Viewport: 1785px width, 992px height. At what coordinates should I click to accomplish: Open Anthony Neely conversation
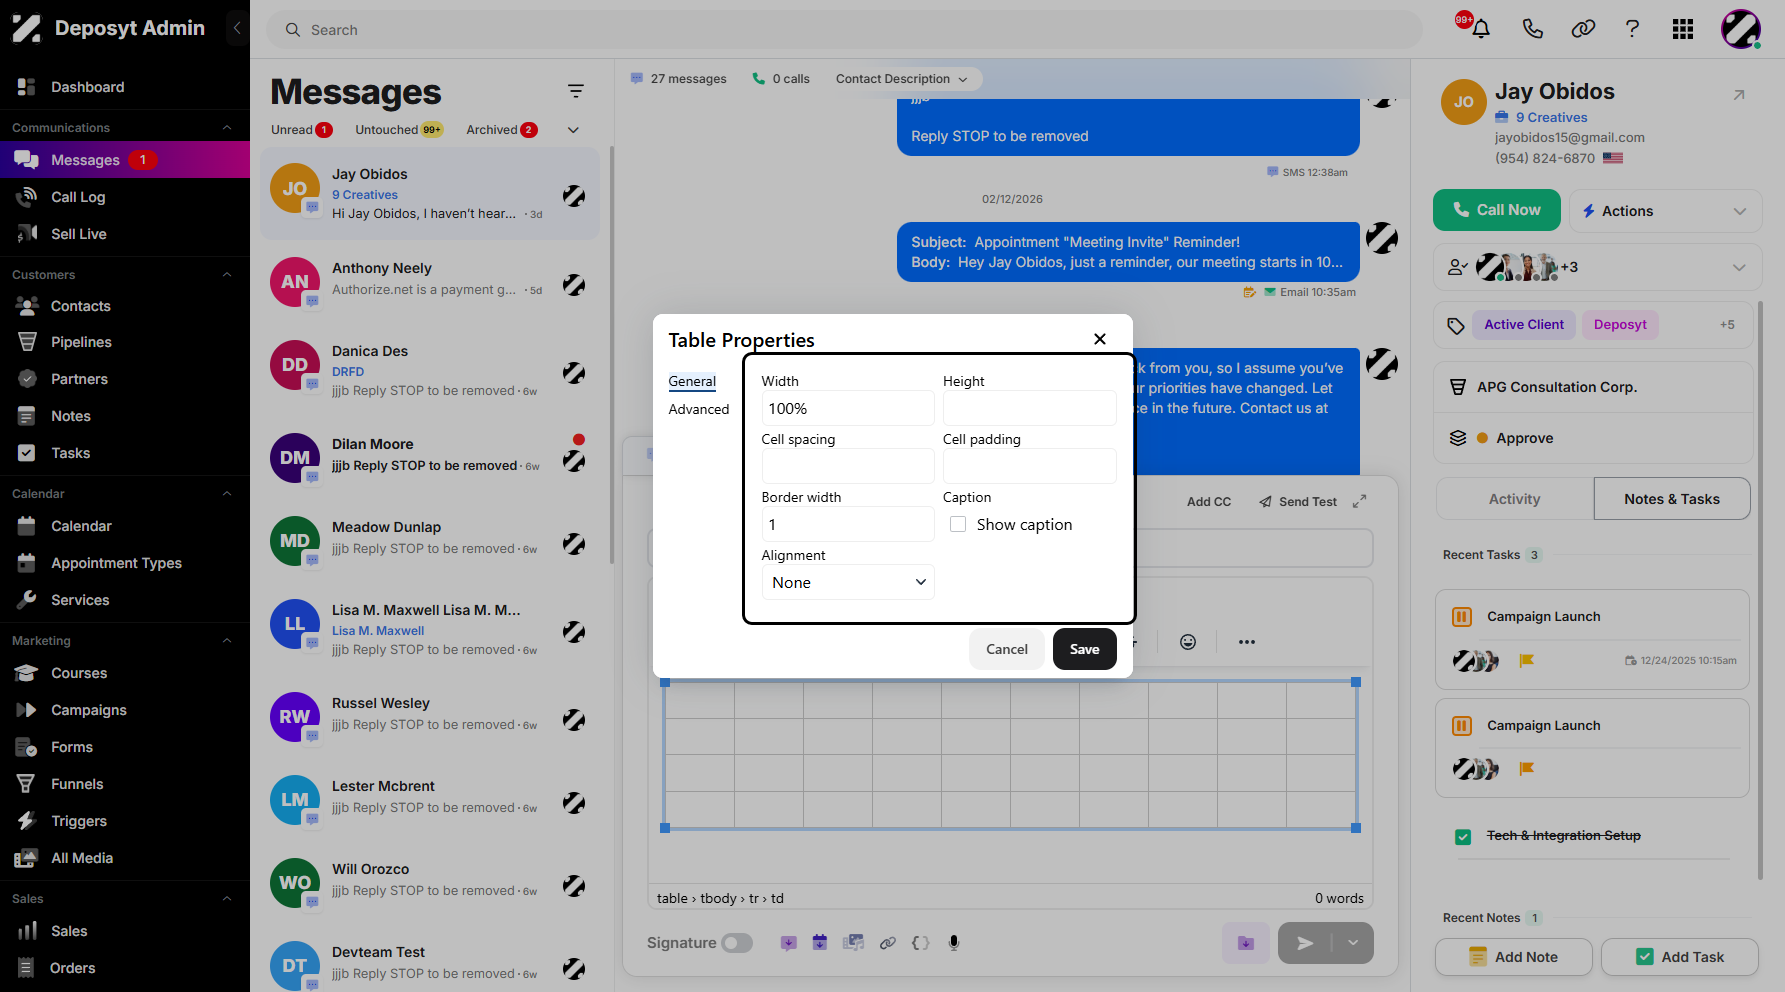point(430,279)
